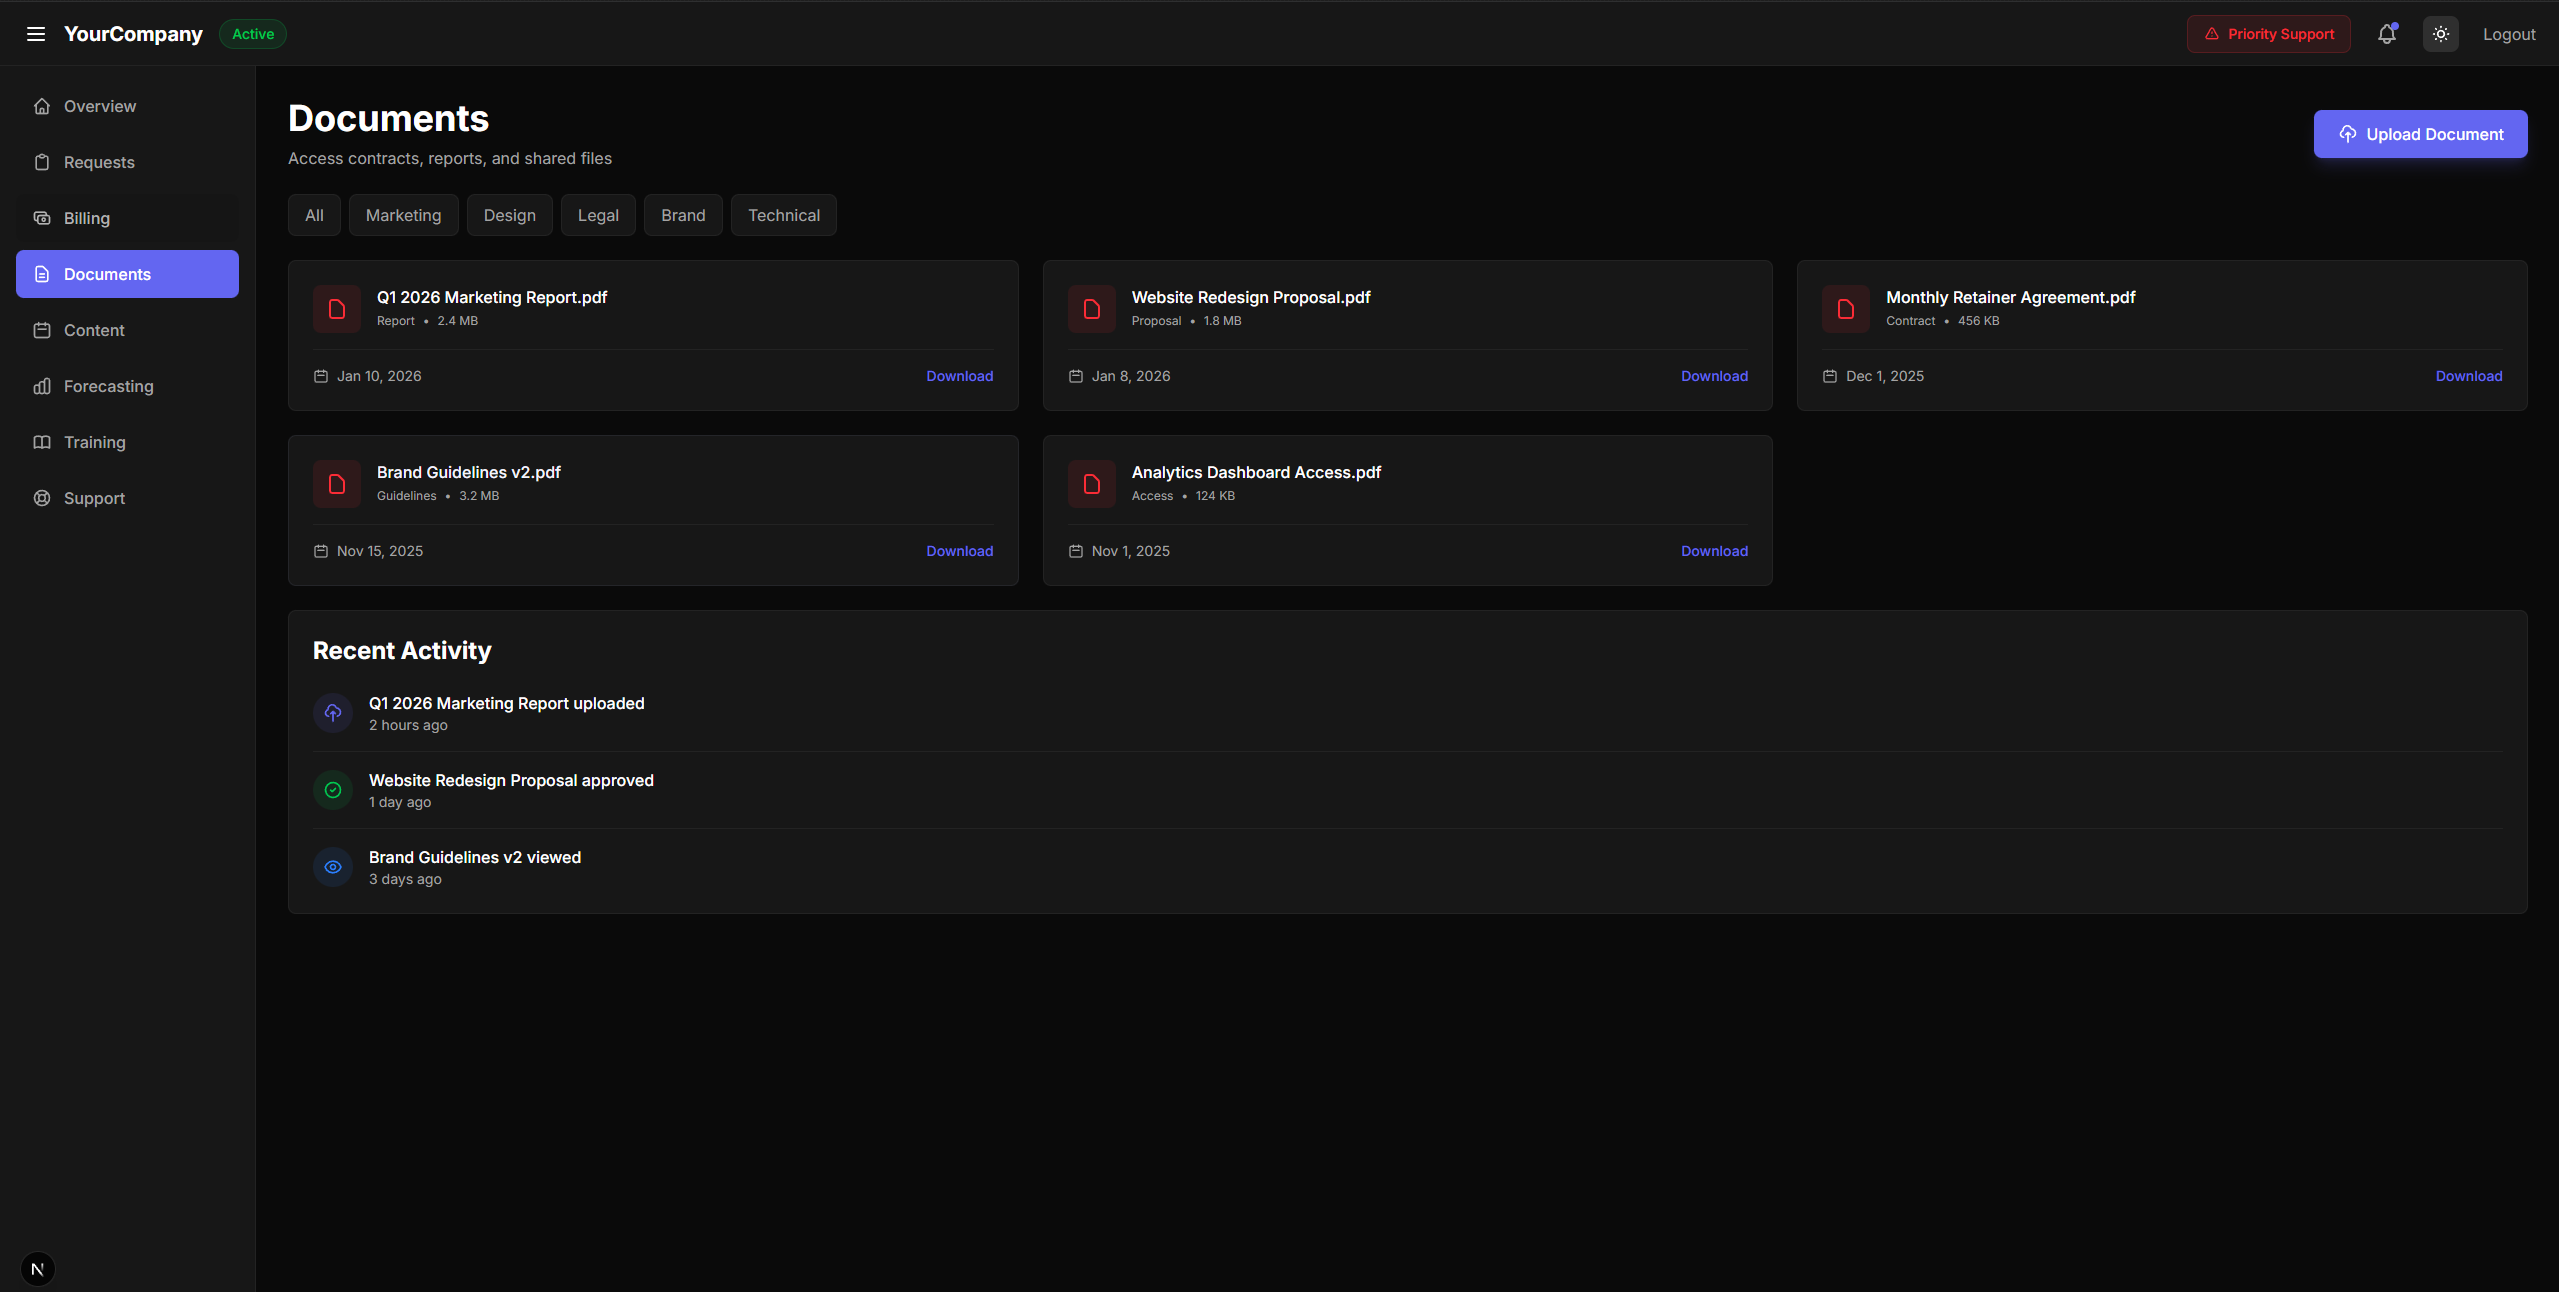The height and width of the screenshot is (1292, 2559).
Task: Click the eye icon beside Brand Guidelines viewed
Action: pos(333,867)
